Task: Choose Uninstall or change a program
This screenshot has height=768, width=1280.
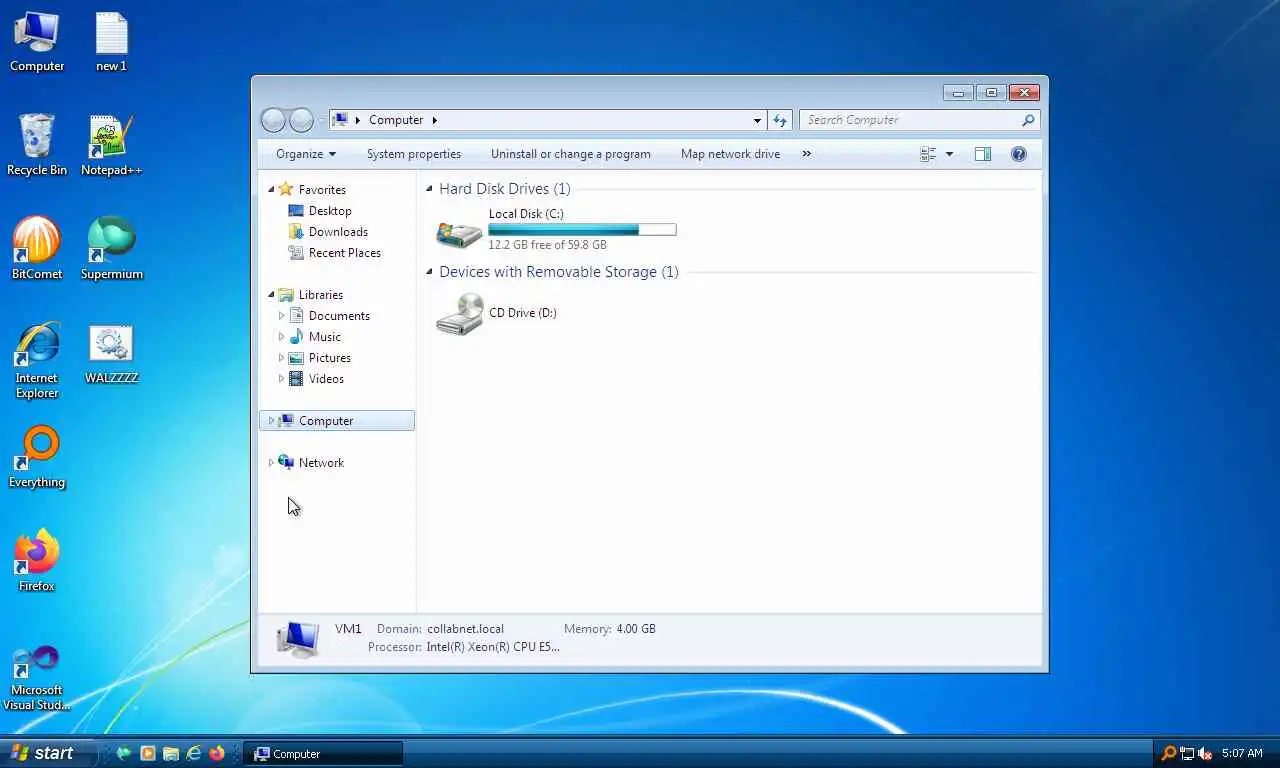Action: coord(571,154)
